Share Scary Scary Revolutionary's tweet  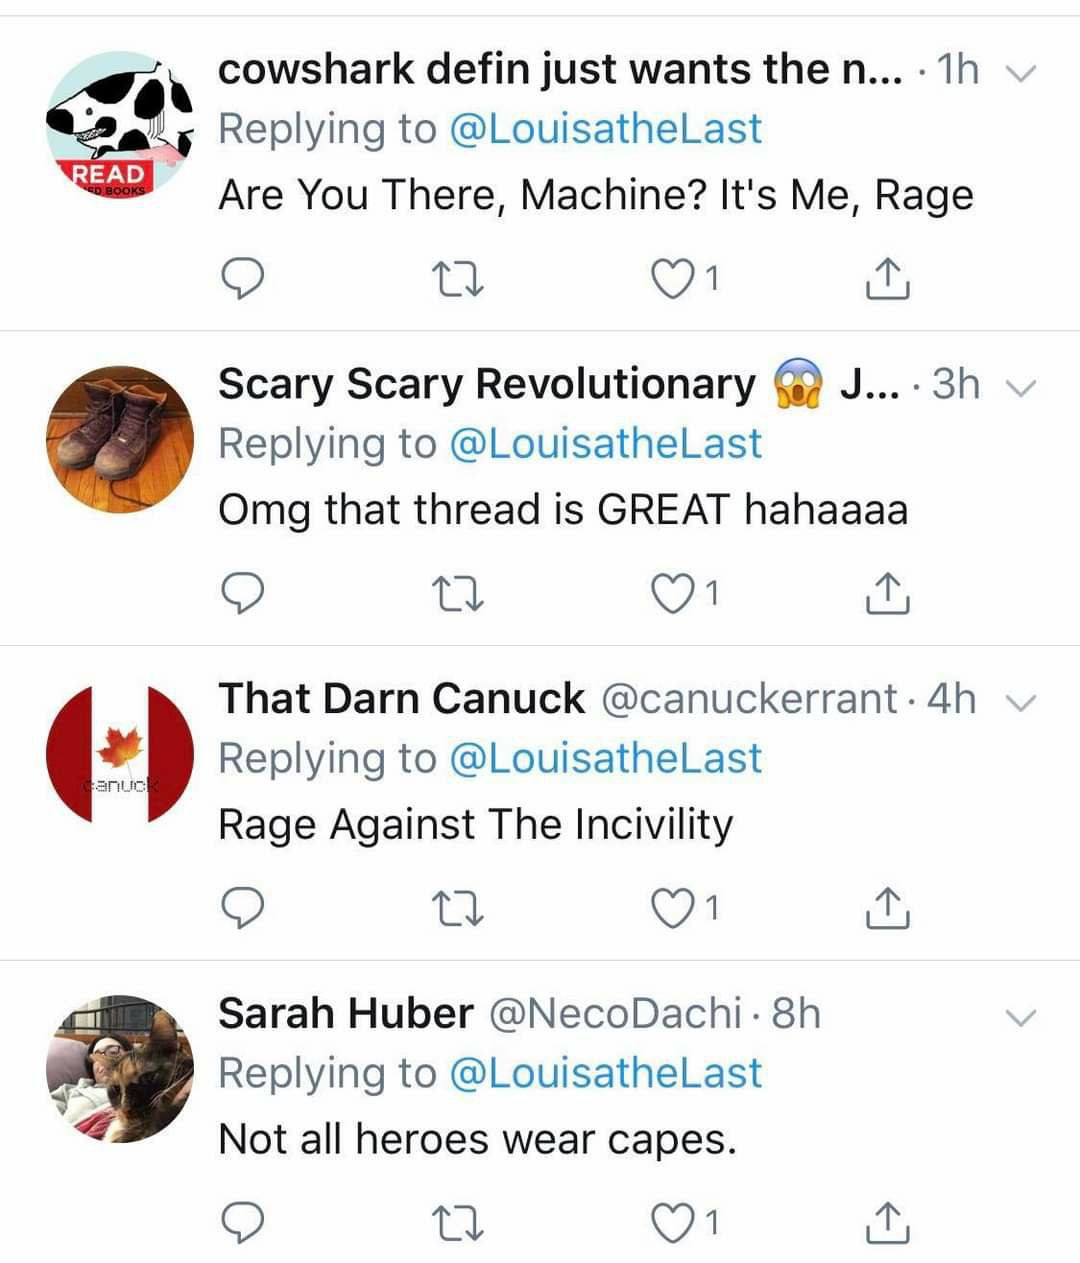click(x=886, y=594)
